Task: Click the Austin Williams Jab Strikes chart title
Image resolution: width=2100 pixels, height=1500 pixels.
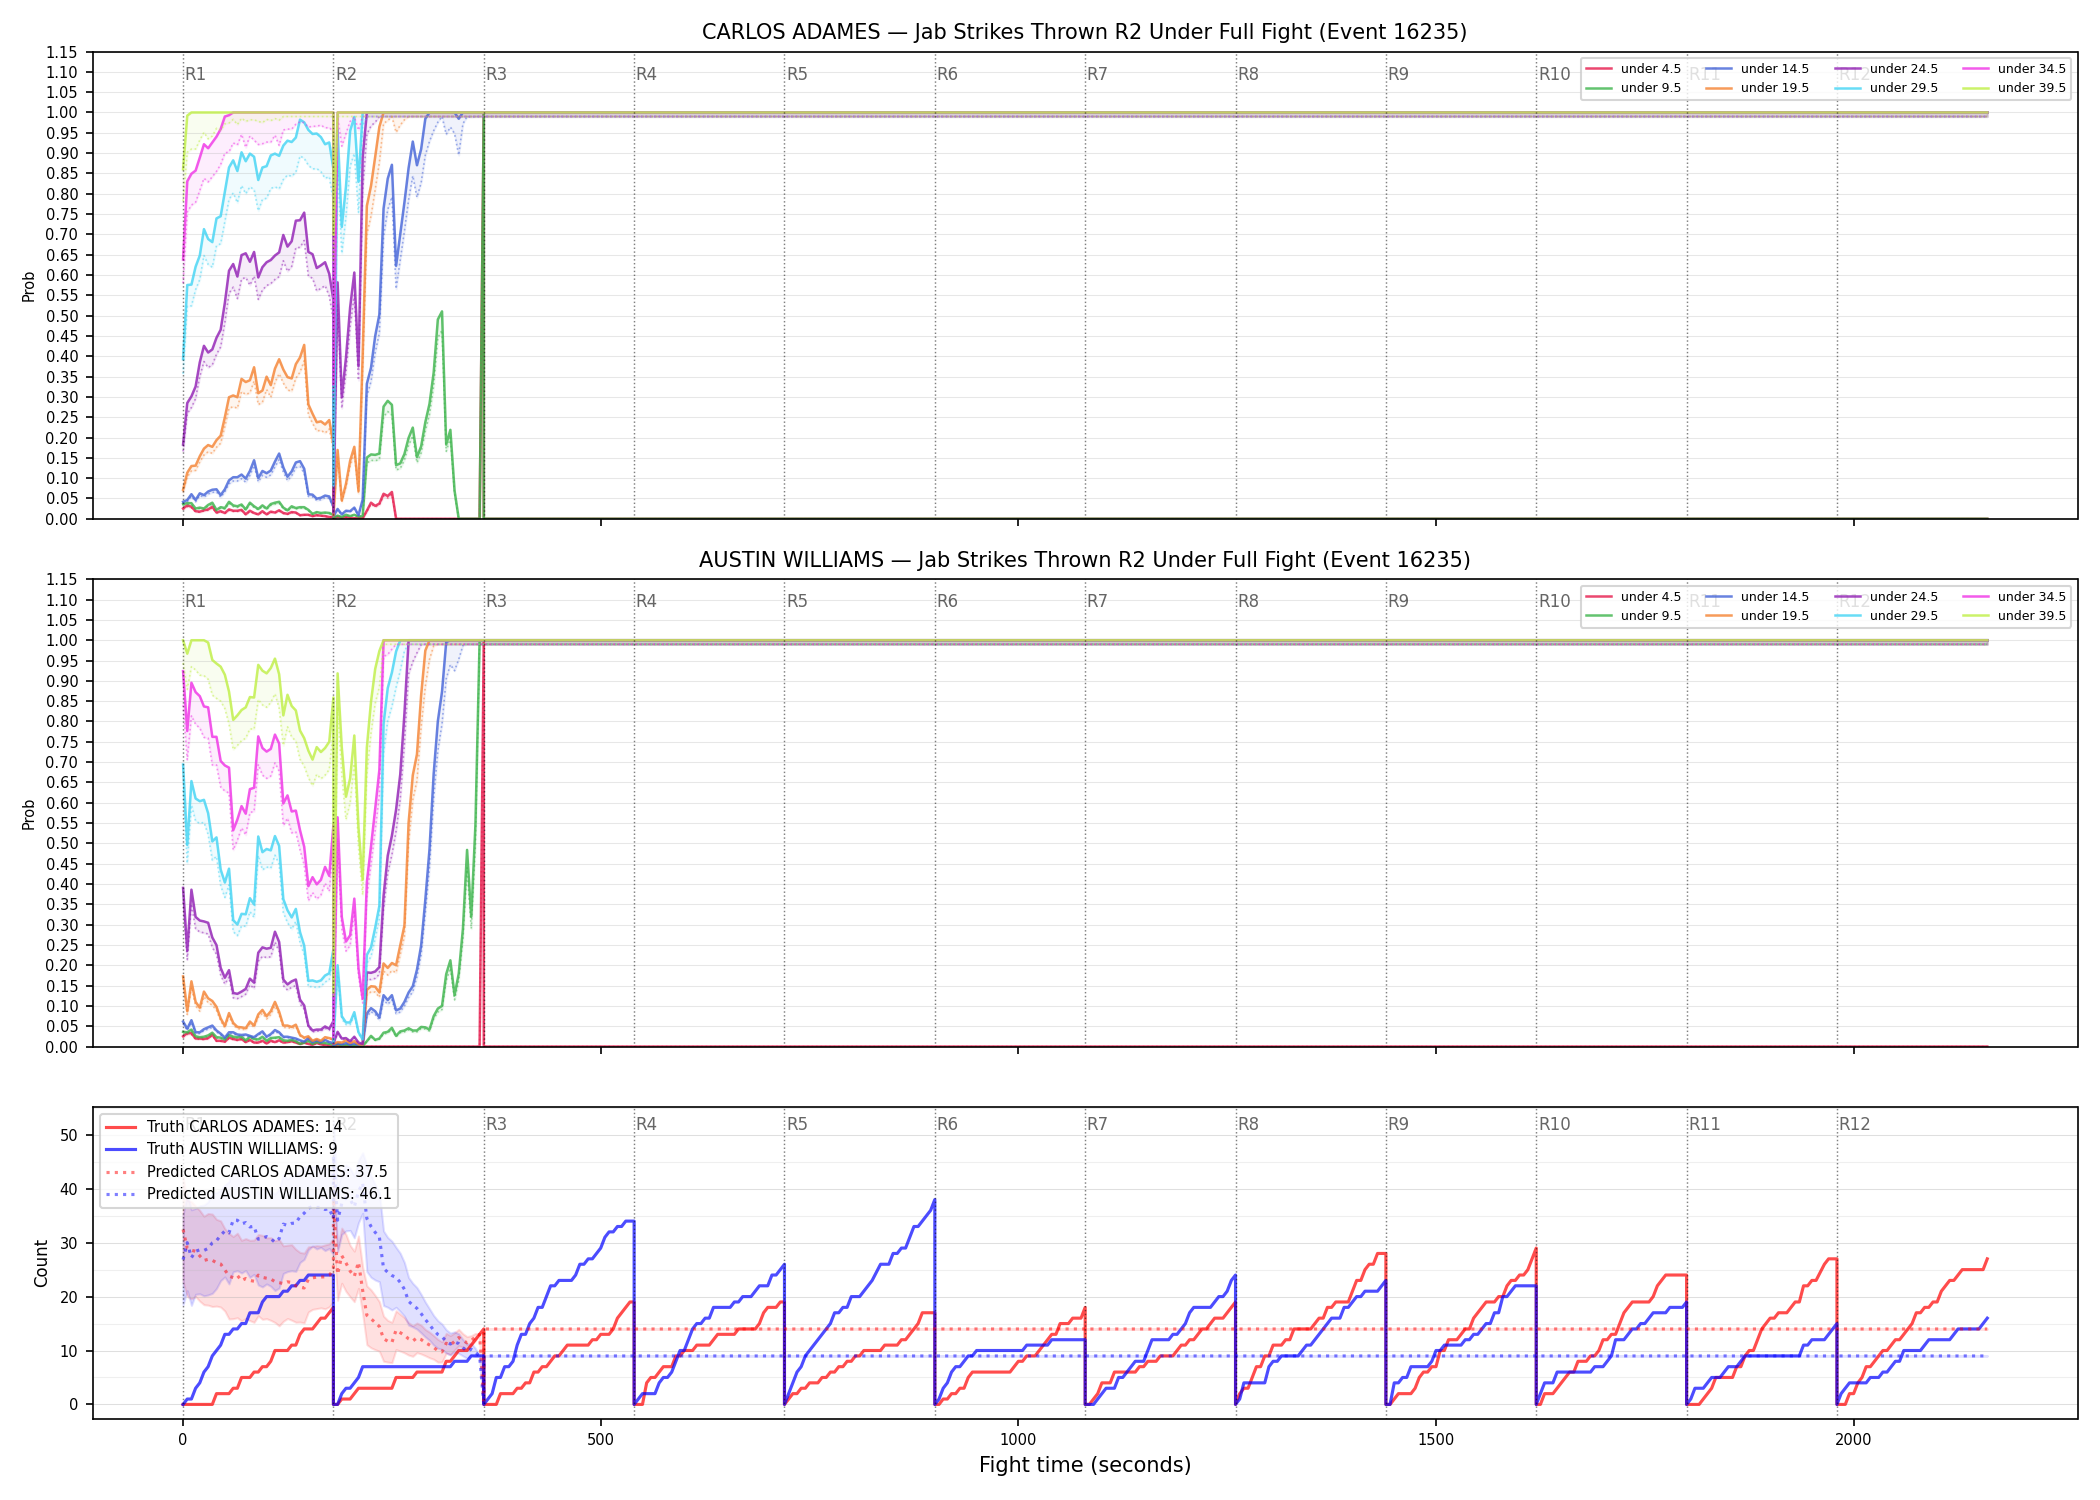Action: [x=1084, y=560]
